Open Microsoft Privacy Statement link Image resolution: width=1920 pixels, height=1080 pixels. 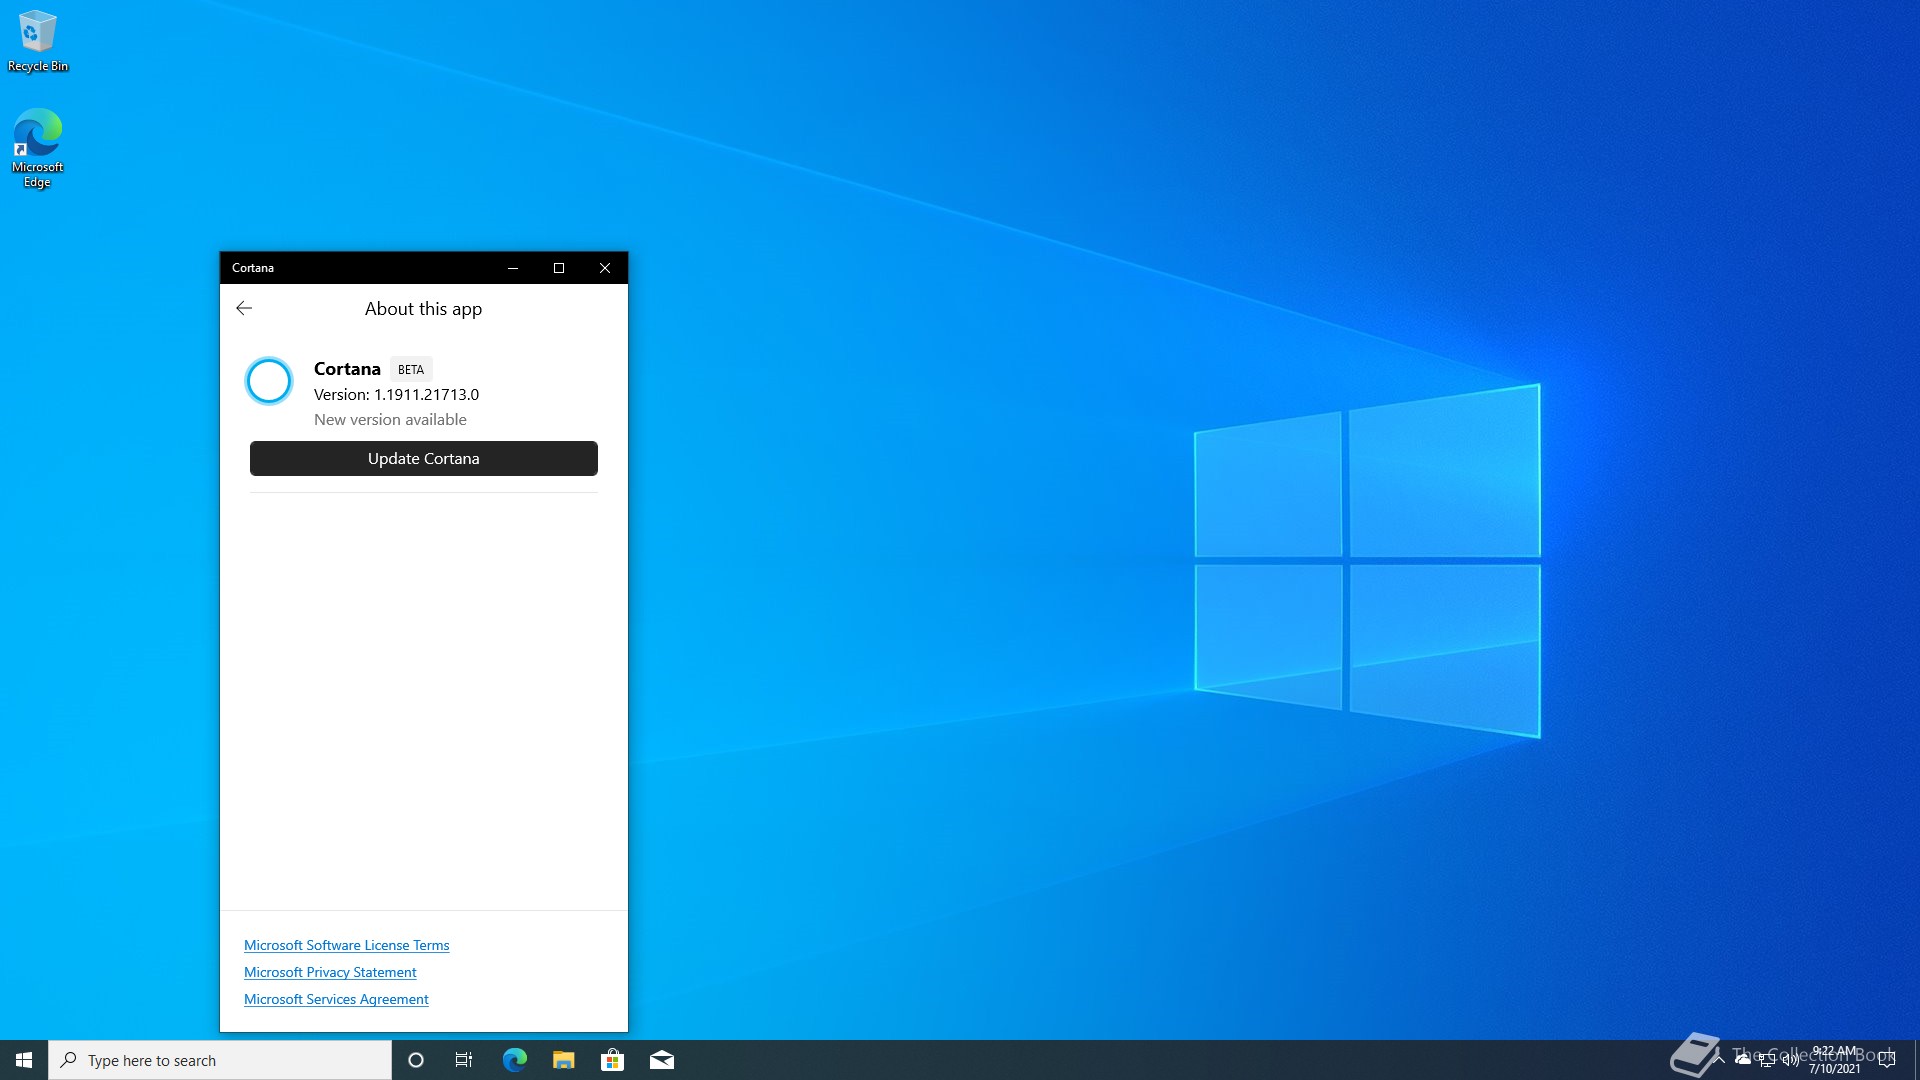point(330,972)
